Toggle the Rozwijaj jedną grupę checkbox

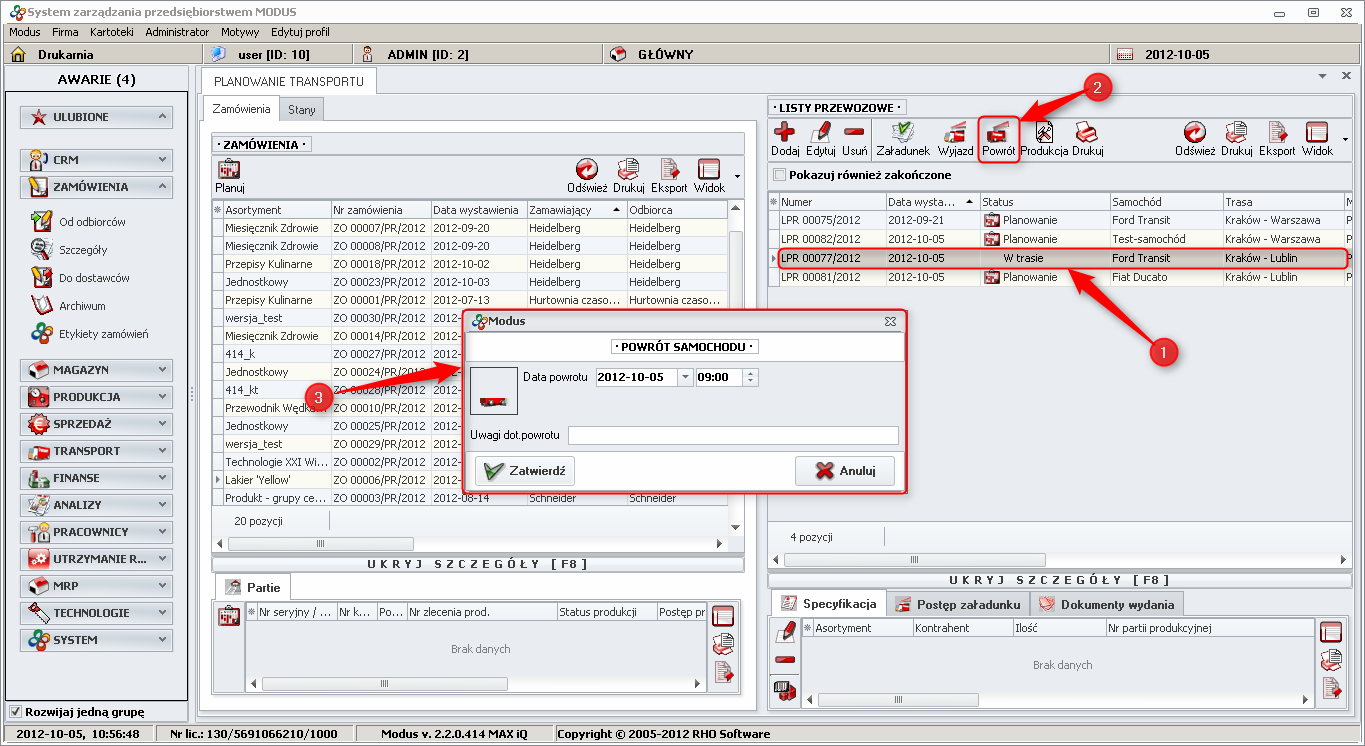coord(15,712)
